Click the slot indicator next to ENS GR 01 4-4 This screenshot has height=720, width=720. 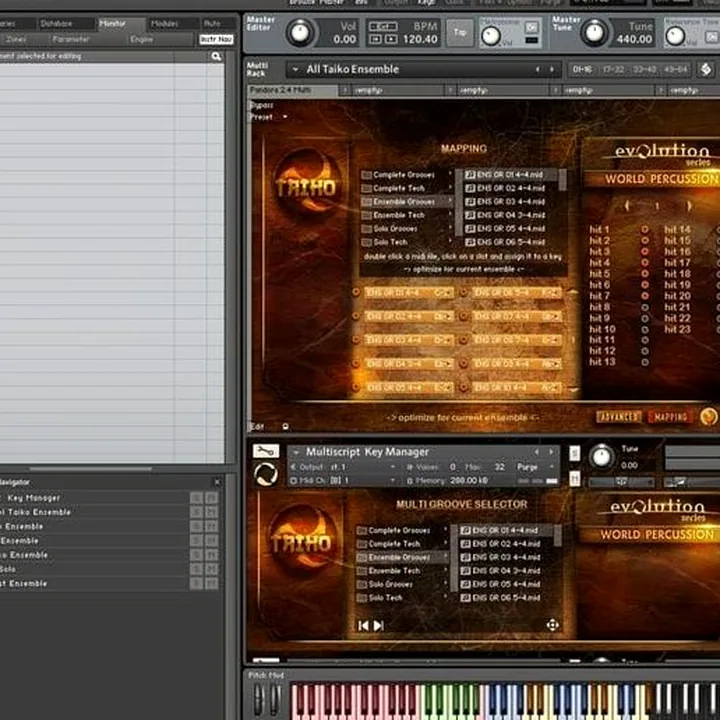click(x=355, y=292)
